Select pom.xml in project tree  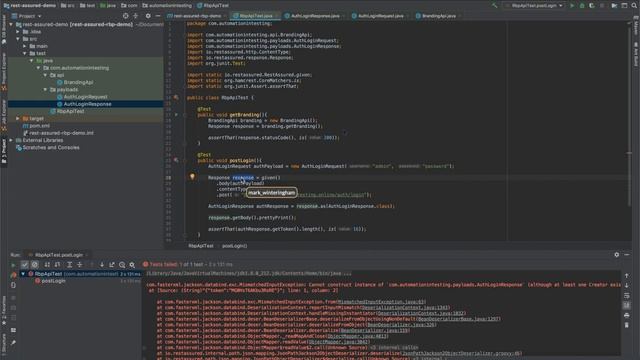(39, 126)
